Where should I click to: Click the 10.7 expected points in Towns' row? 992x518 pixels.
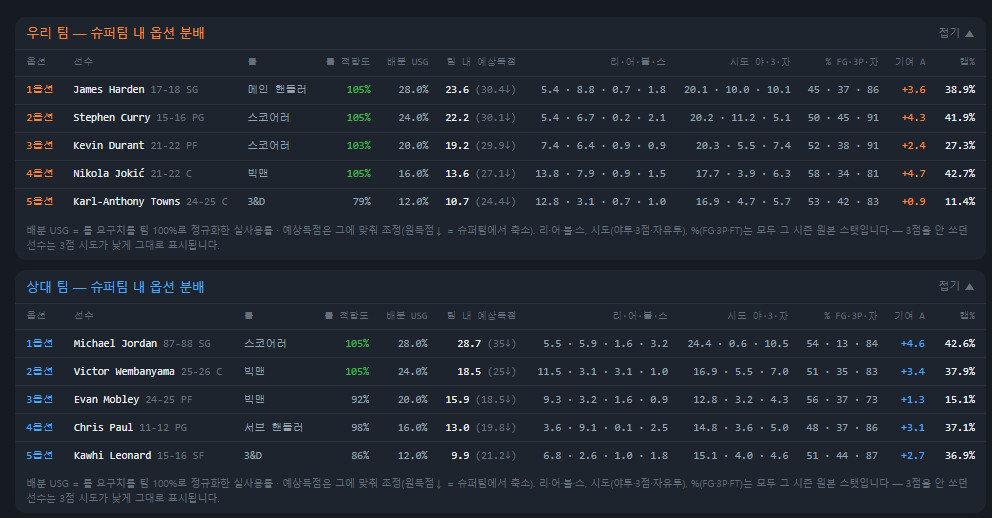coord(457,202)
